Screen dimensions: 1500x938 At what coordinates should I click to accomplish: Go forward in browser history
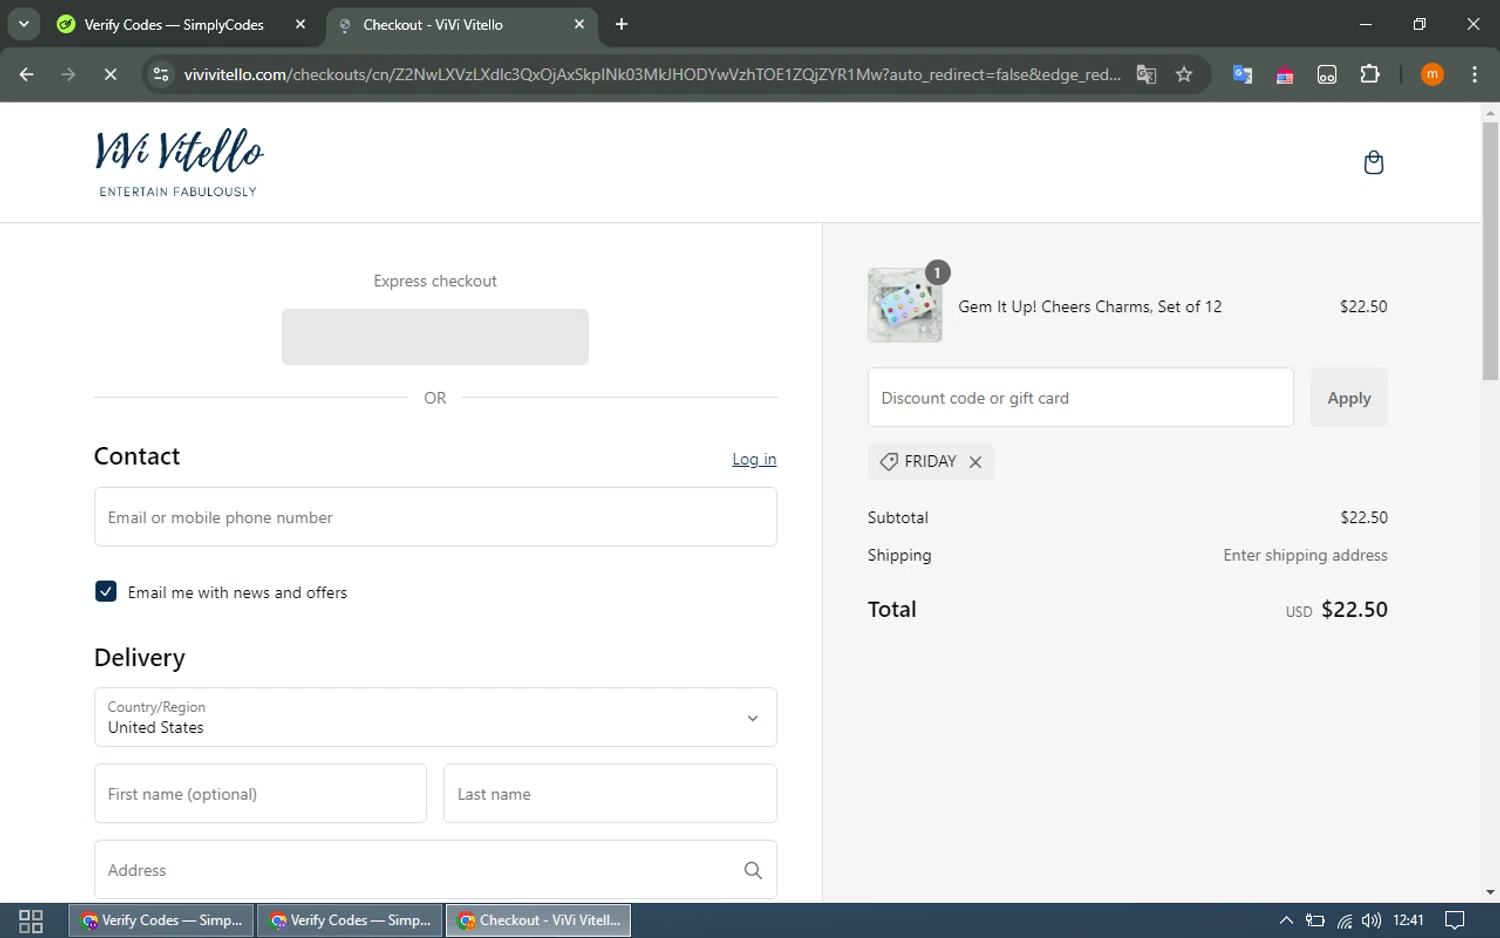tap(68, 75)
